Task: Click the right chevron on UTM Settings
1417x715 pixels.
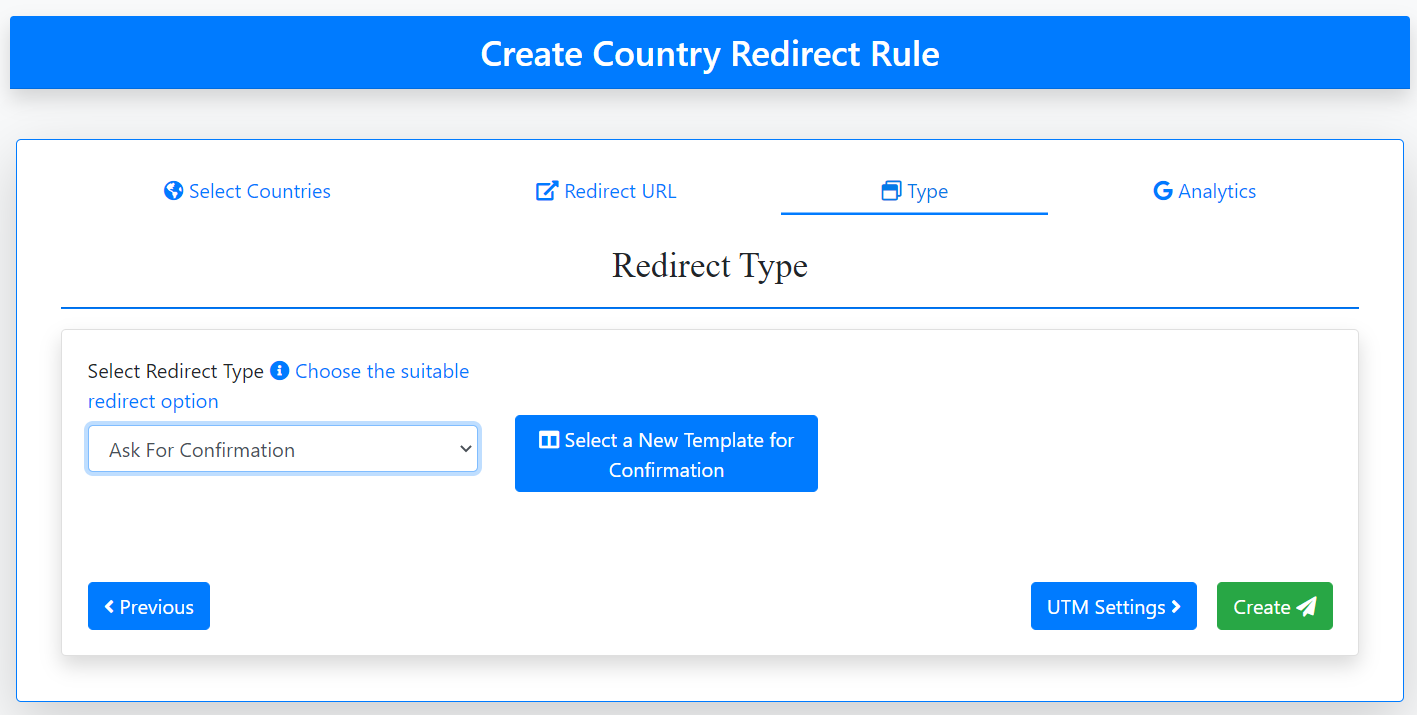Action: point(1176,607)
